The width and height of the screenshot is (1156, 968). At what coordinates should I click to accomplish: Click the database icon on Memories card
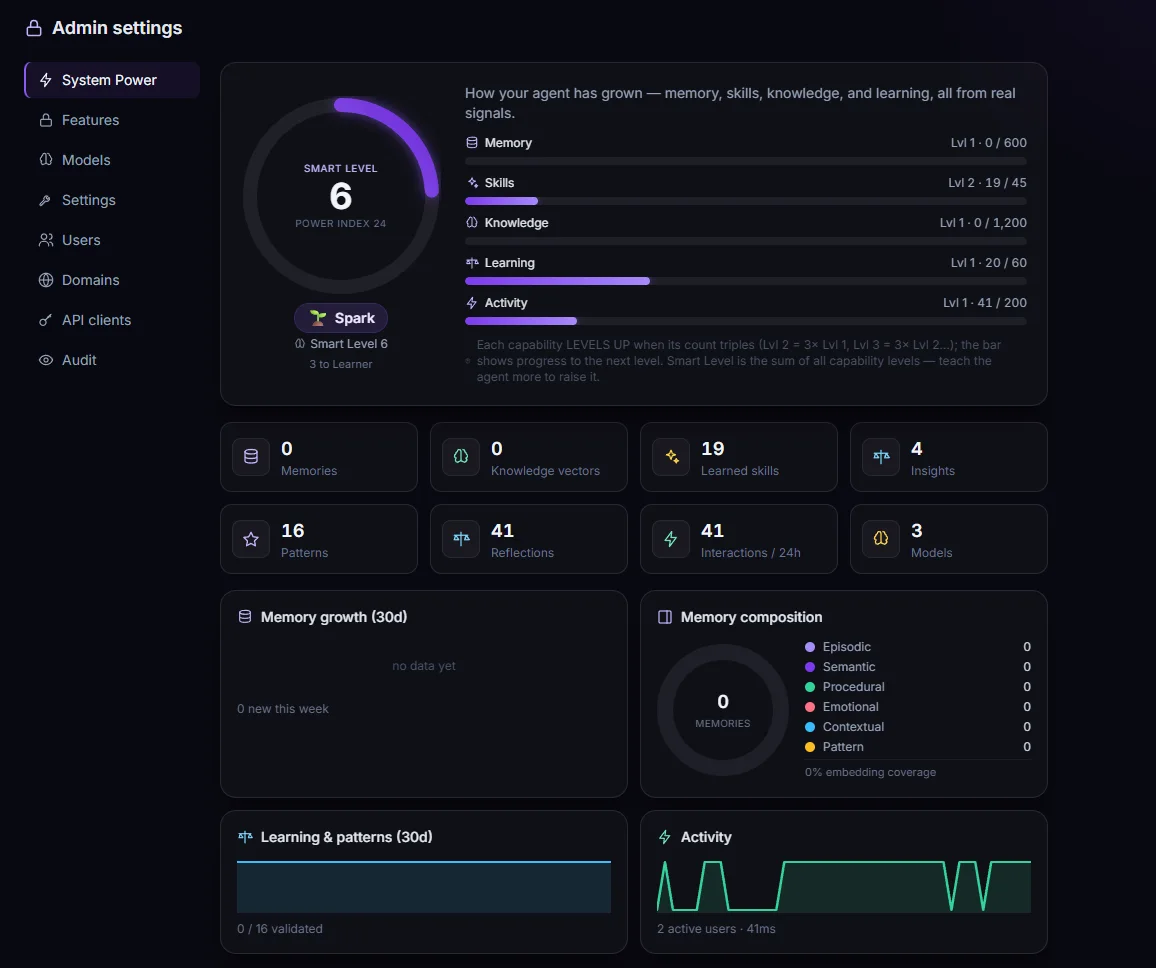pos(251,456)
